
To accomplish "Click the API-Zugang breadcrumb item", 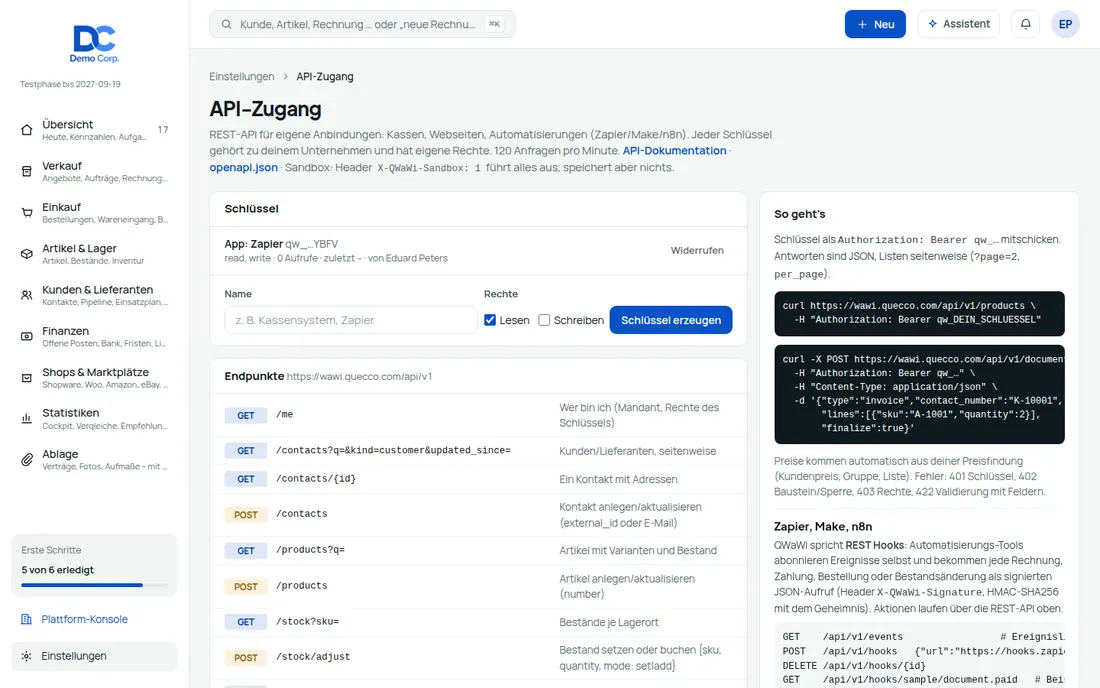I will click(x=325, y=76).
